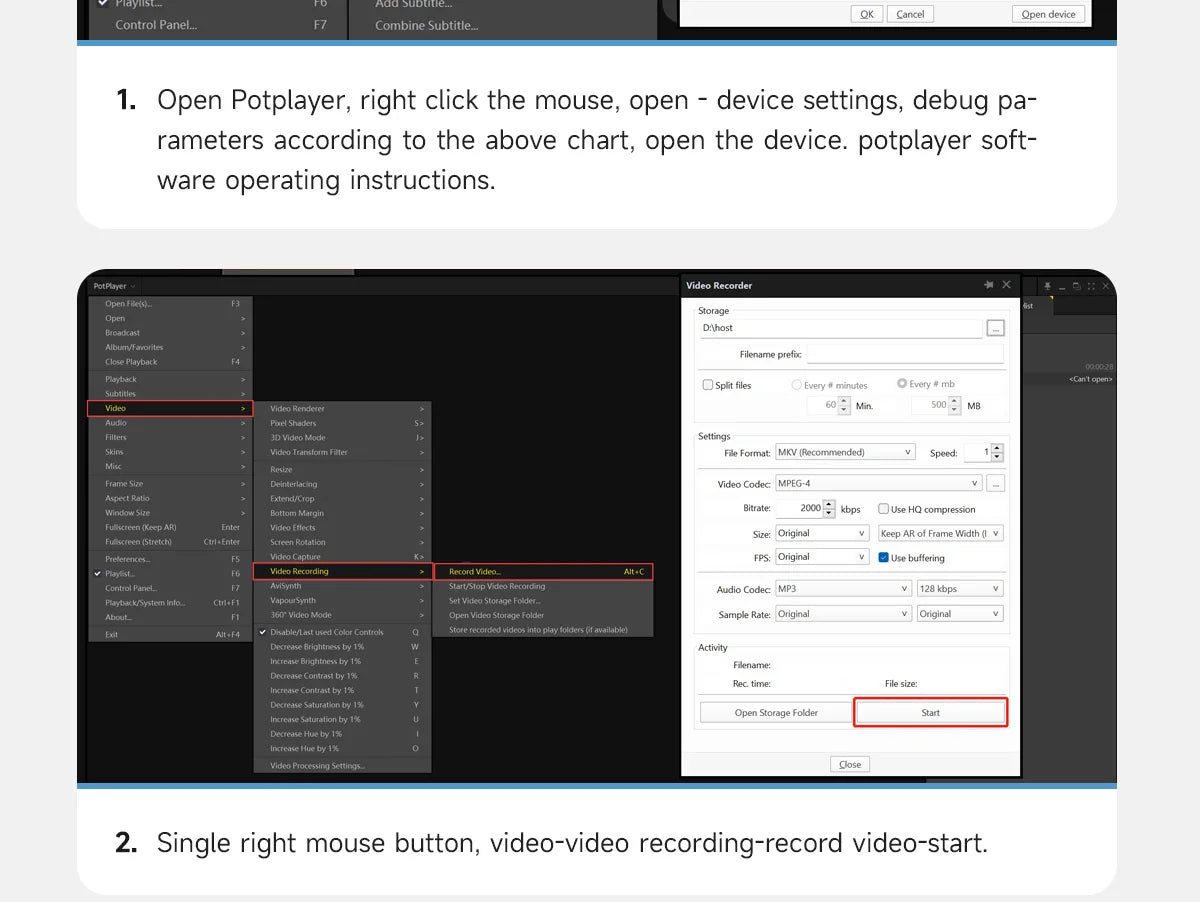Adjust the Bitrate 2000 spinner arrows

[830, 508]
